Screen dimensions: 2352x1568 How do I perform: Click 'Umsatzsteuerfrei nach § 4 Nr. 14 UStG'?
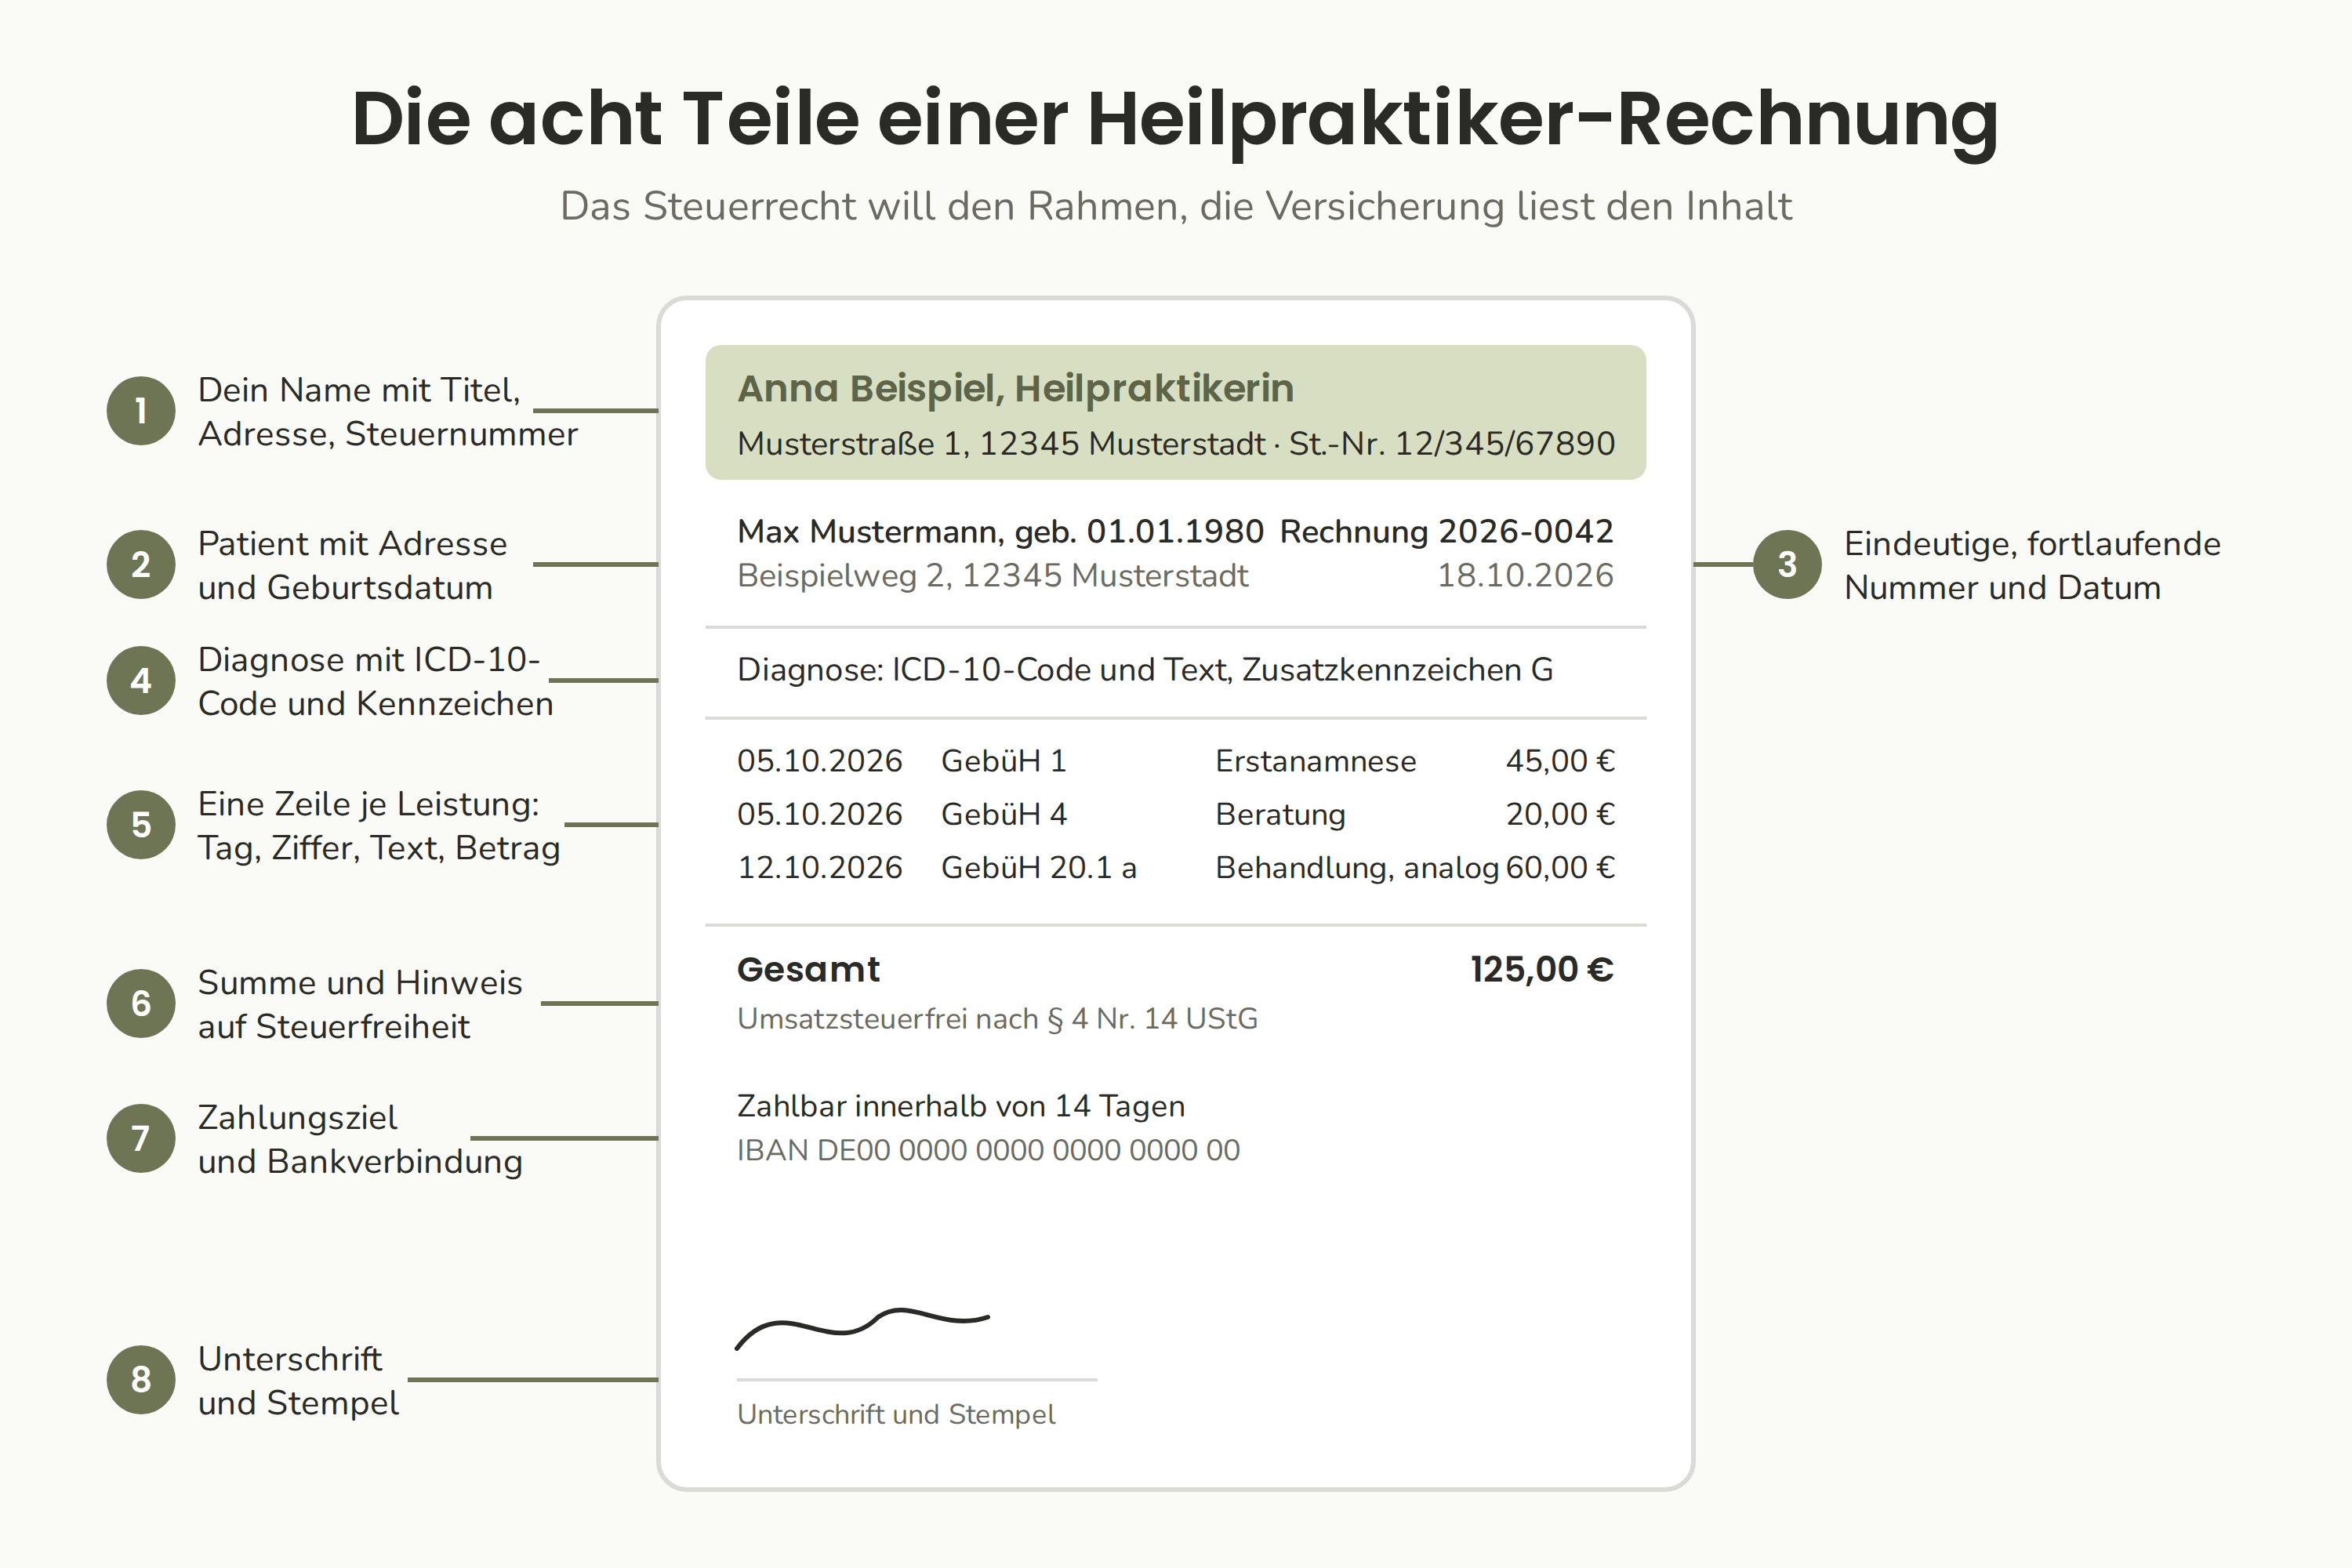point(998,1020)
